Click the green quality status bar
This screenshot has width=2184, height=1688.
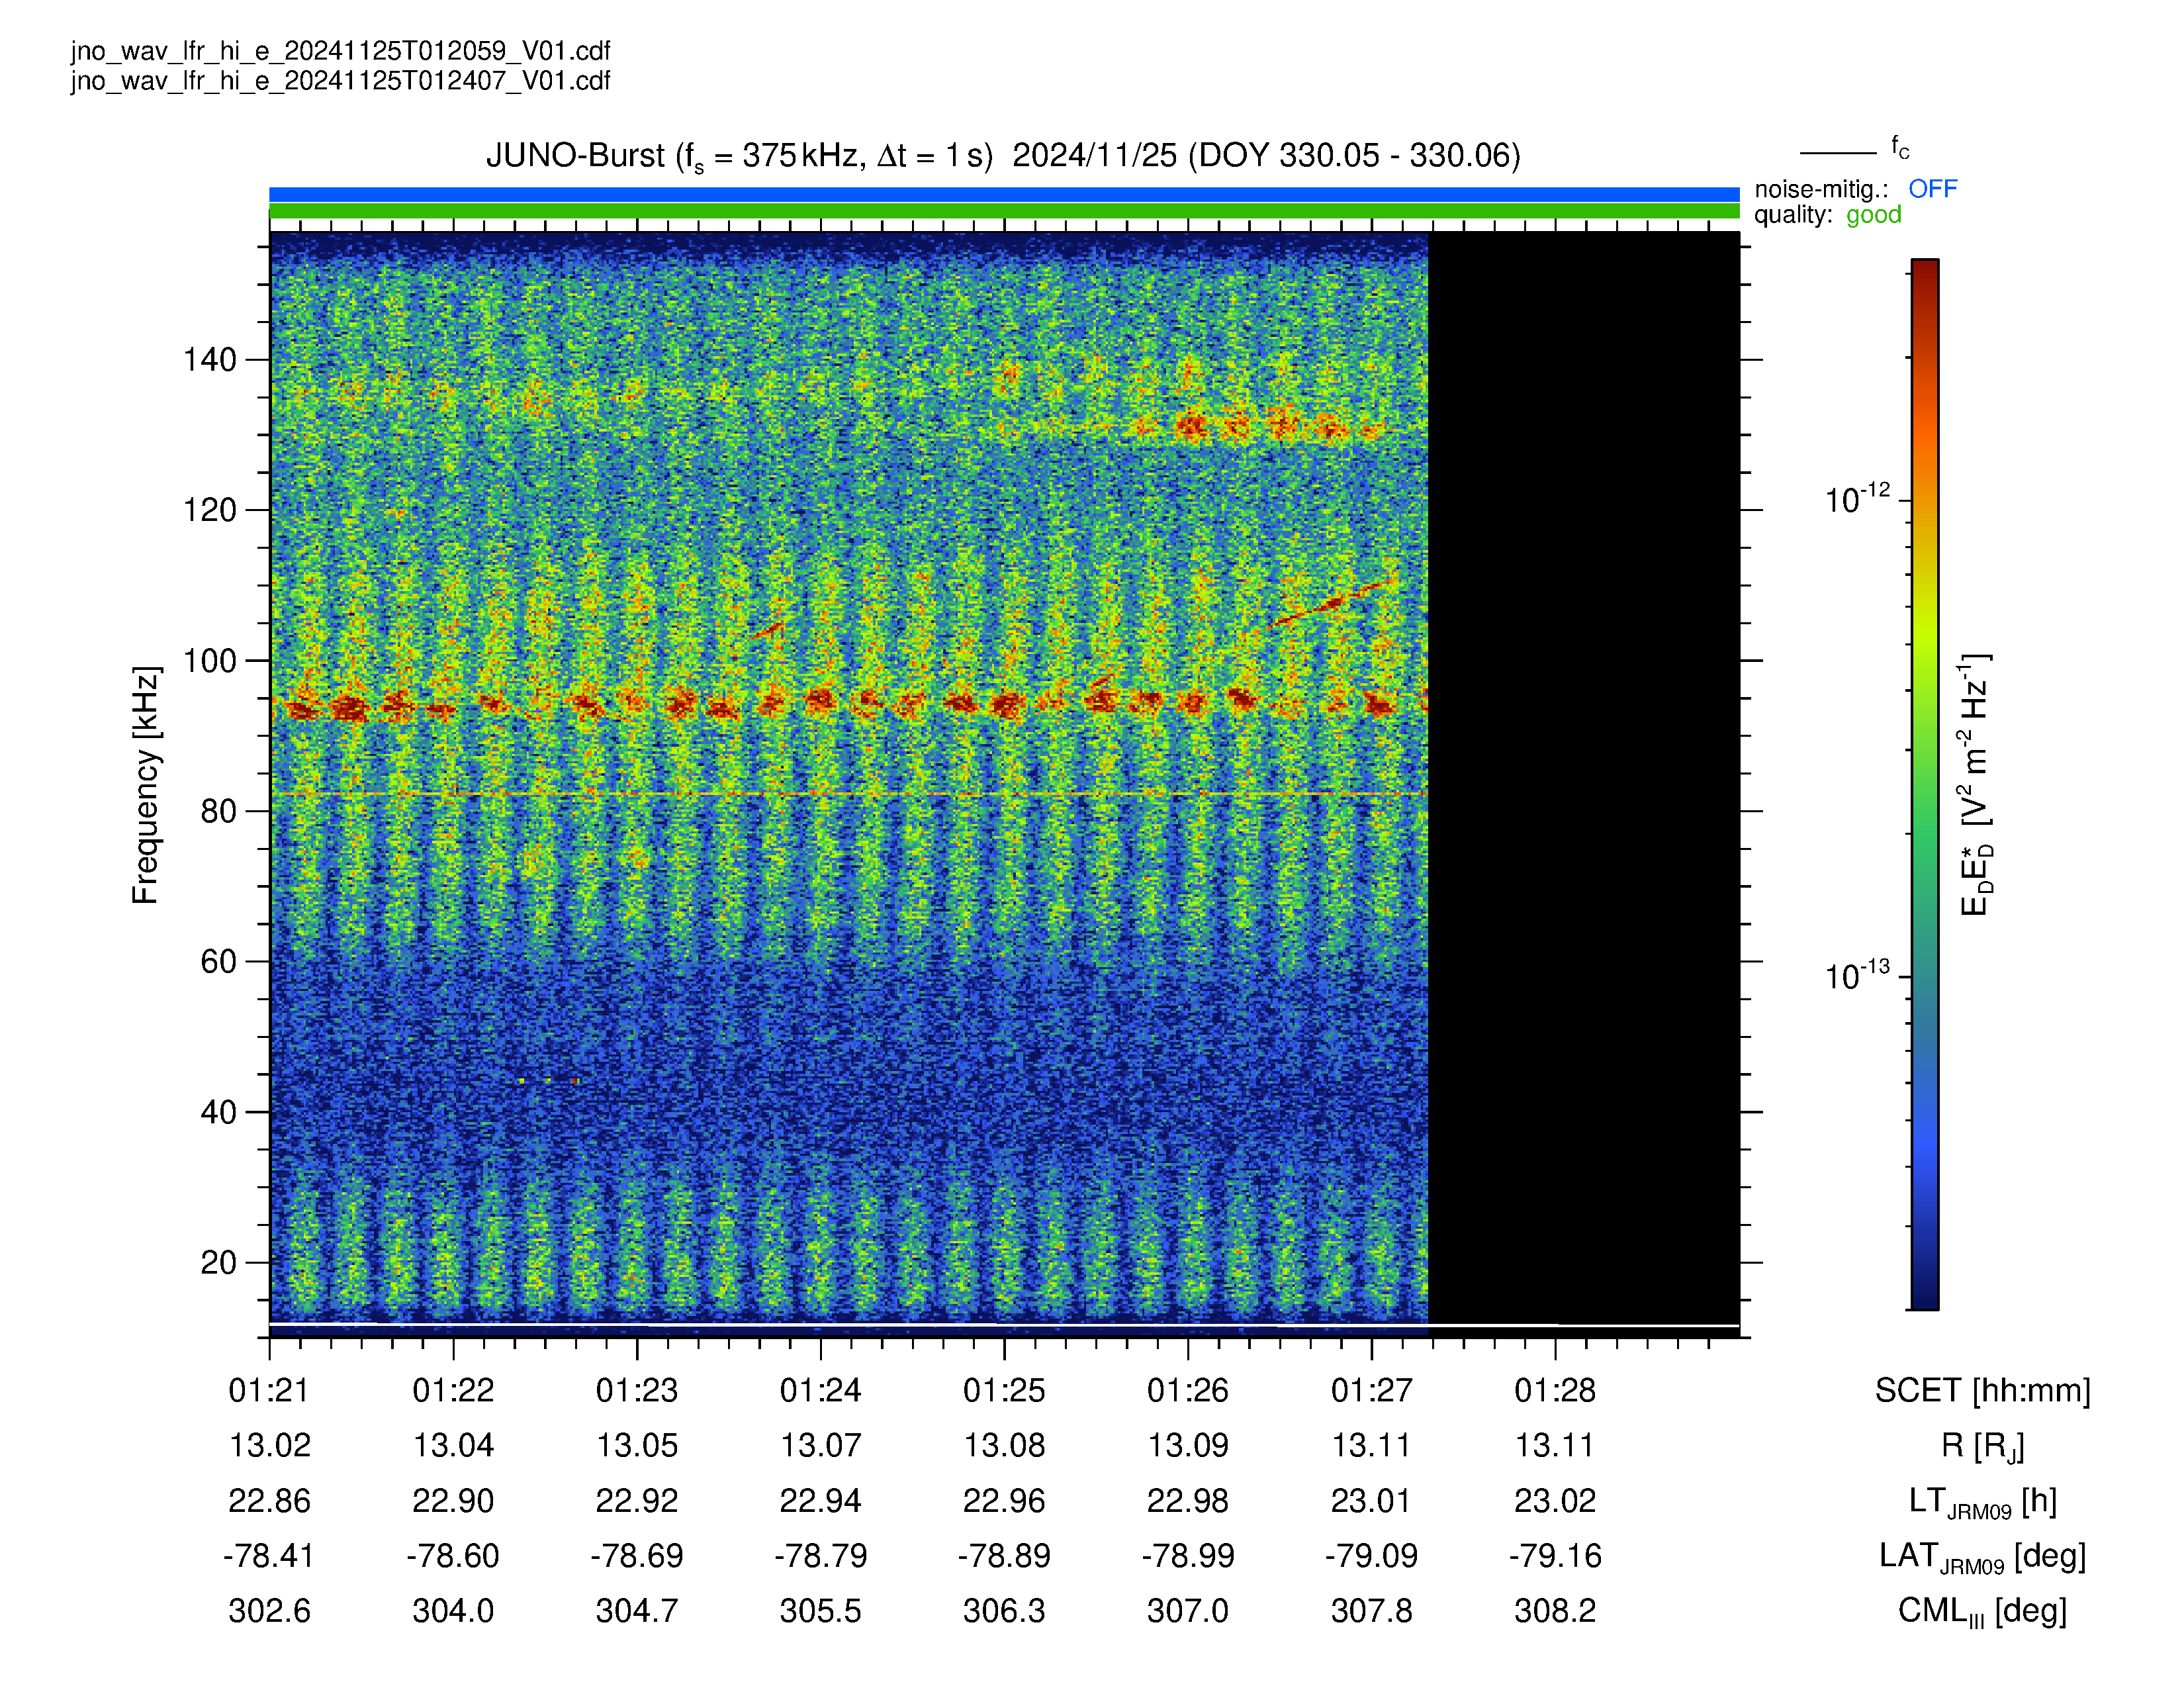[1004, 211]
